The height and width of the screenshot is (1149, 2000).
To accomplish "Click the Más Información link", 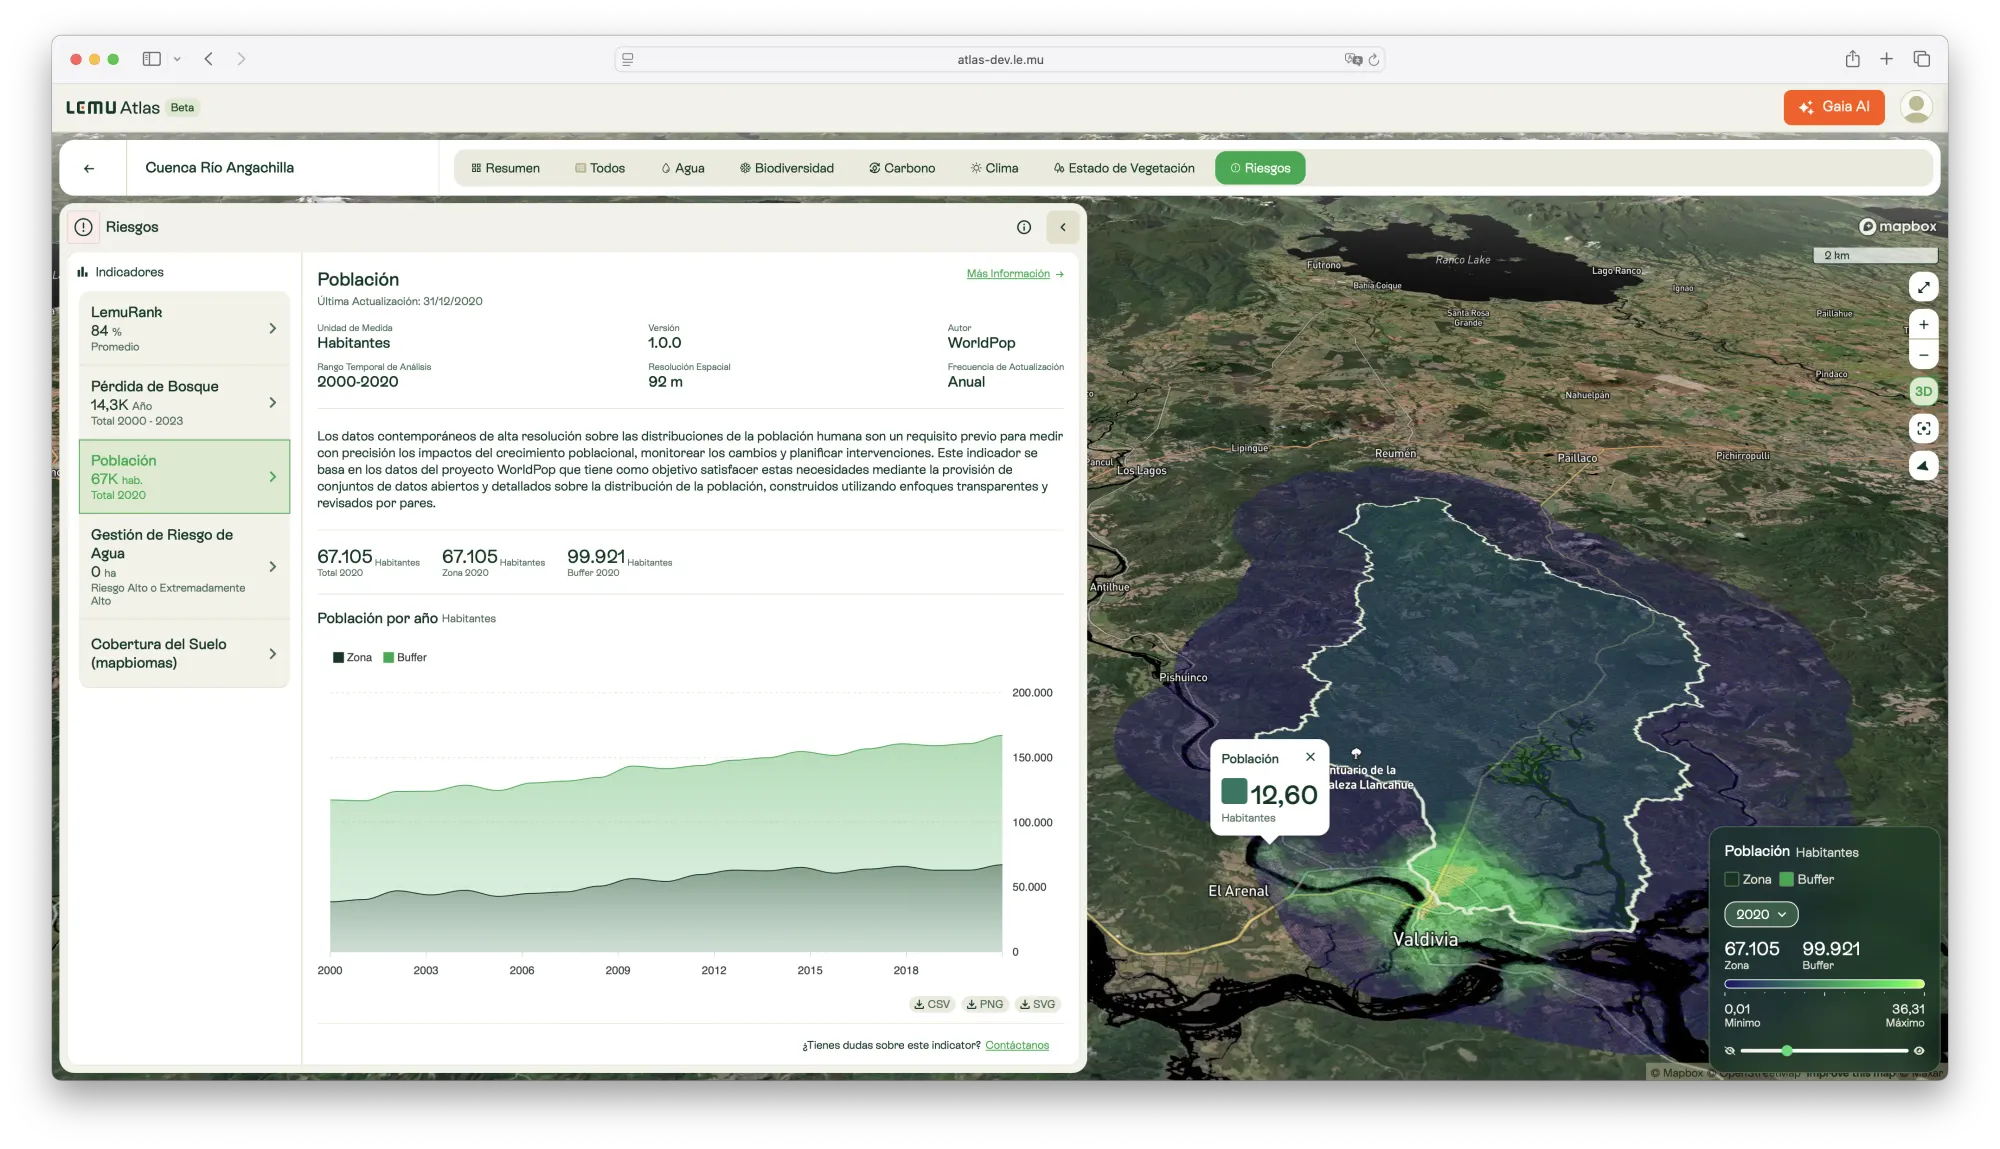I will [1006, 273].
